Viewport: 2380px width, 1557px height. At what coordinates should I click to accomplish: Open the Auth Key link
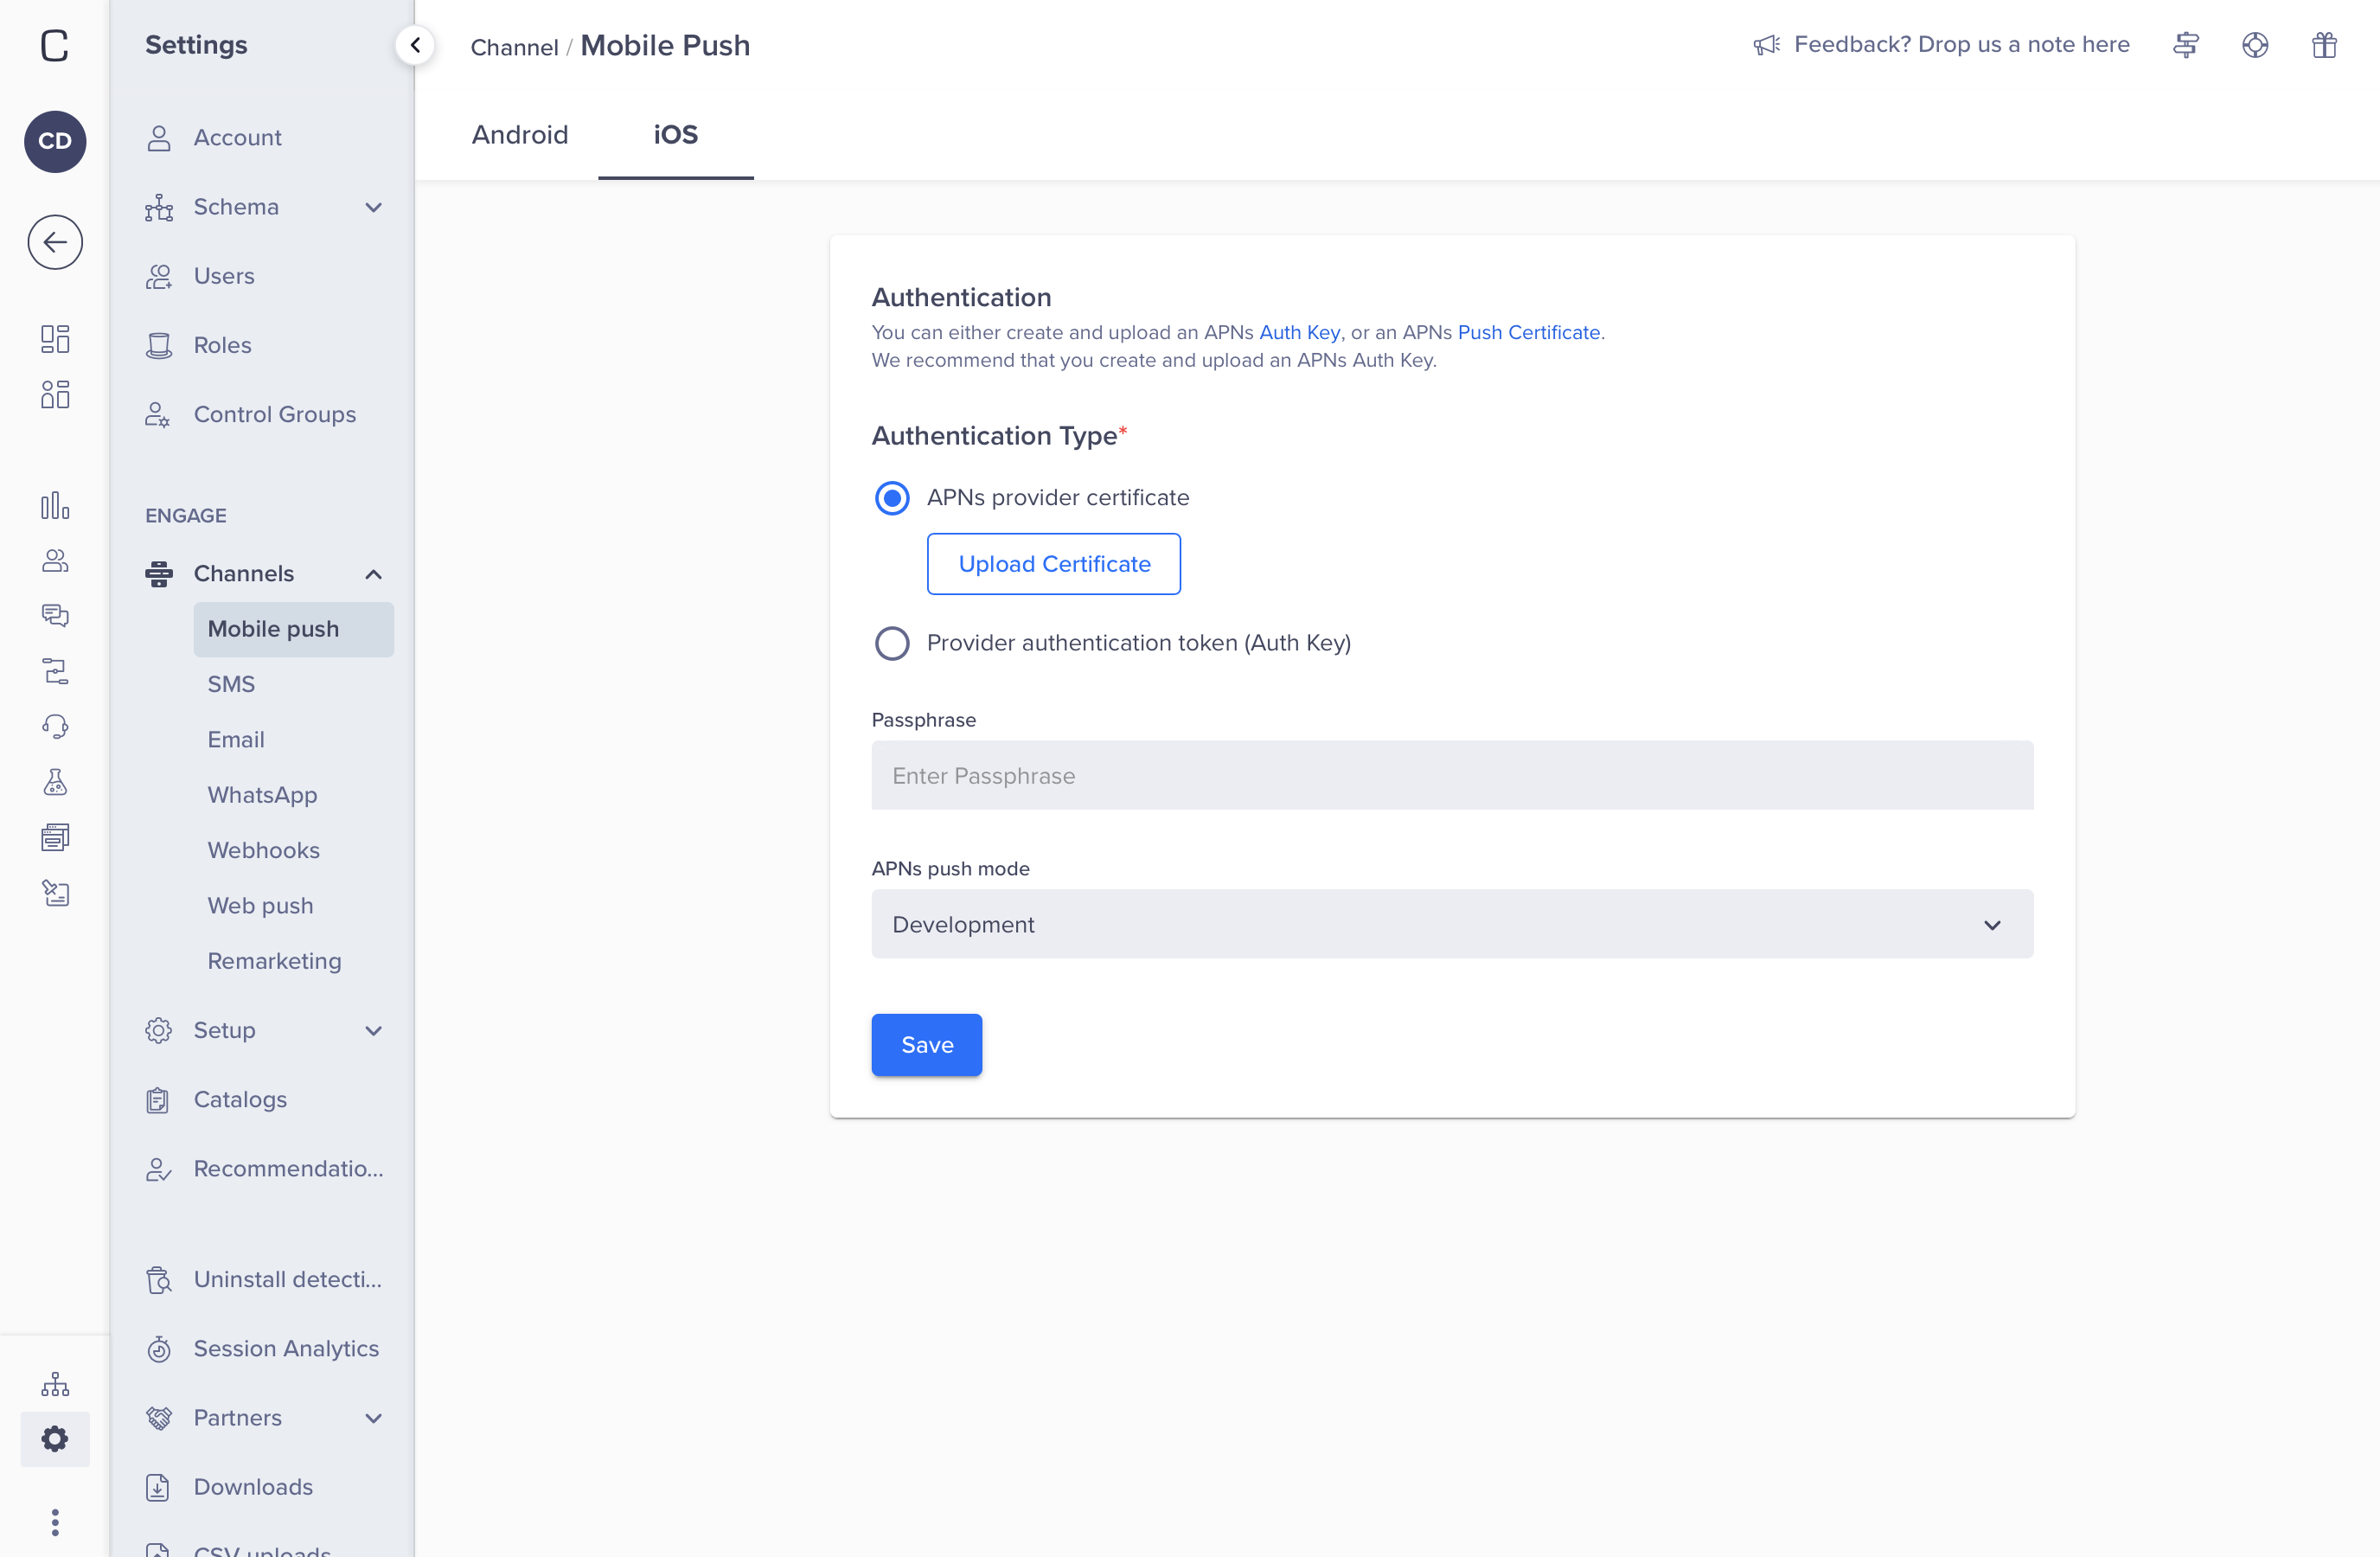[1298, 333]
